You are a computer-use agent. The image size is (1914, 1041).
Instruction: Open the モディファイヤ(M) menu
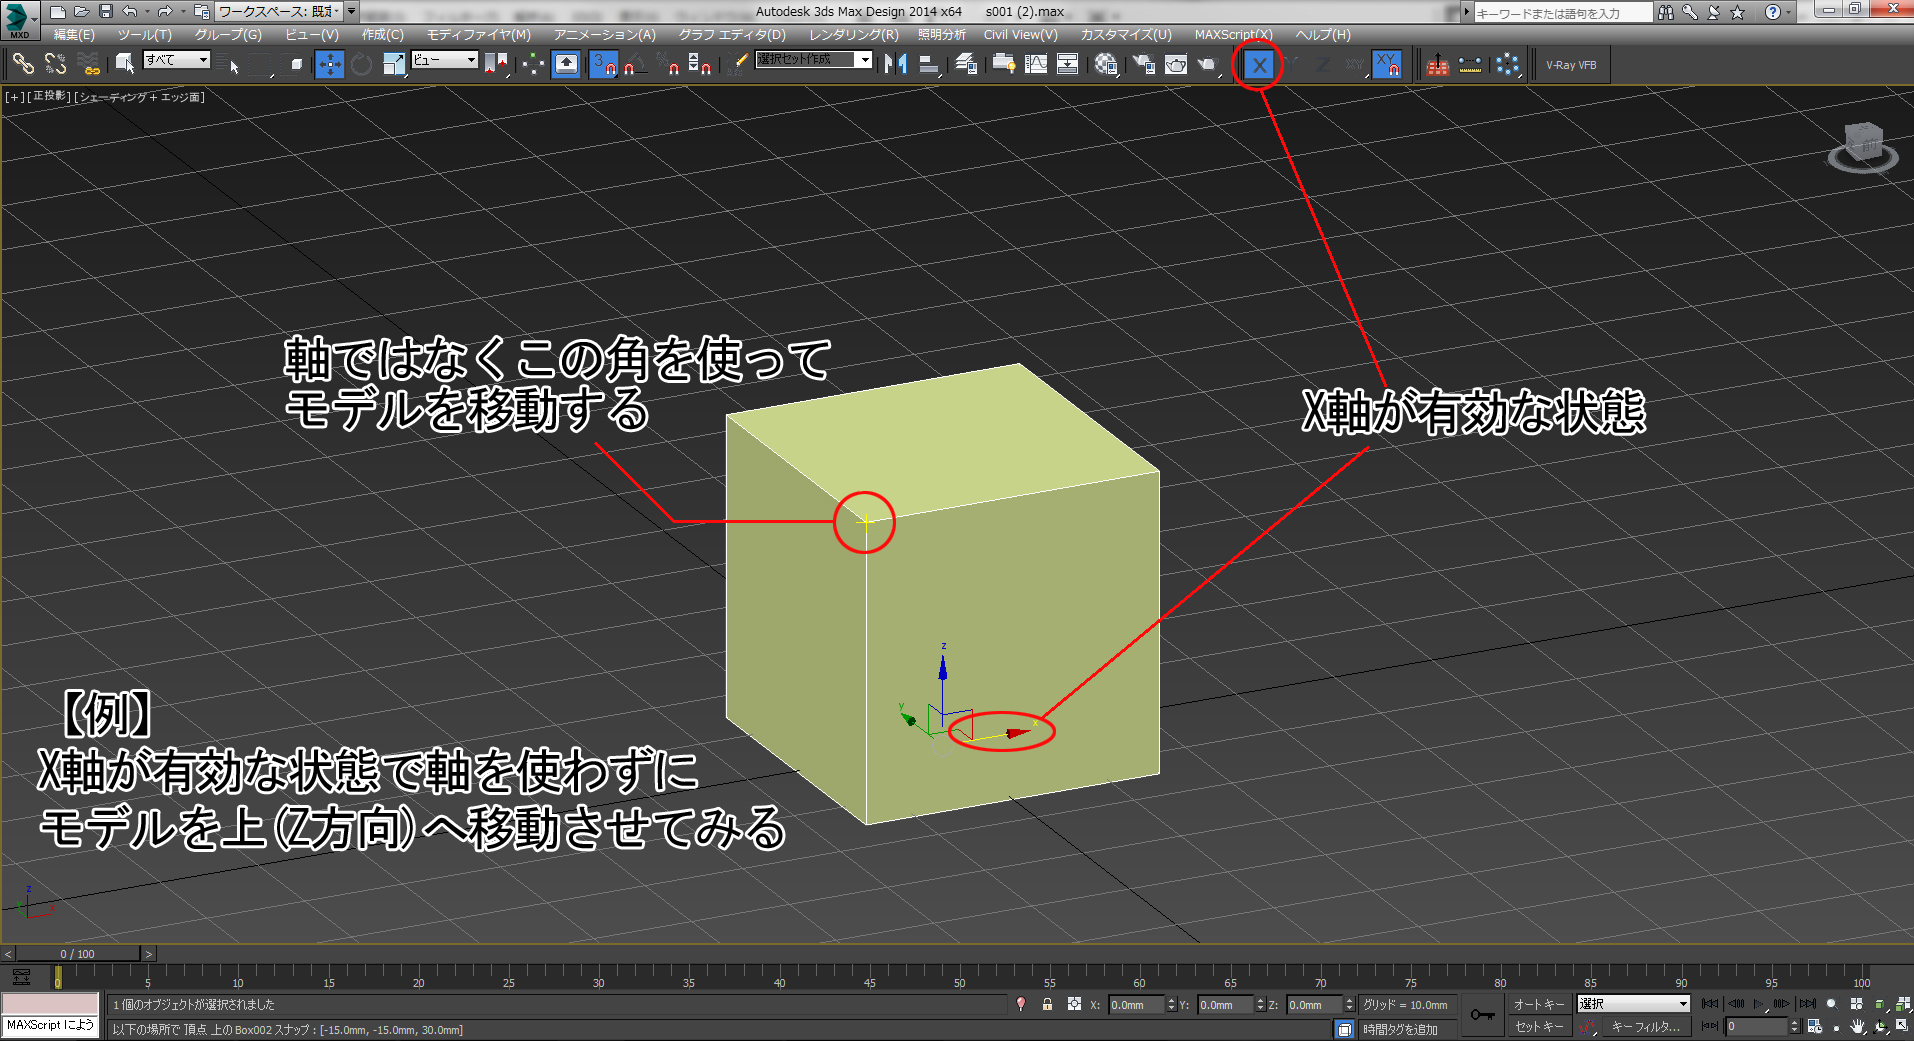point(478,35)
